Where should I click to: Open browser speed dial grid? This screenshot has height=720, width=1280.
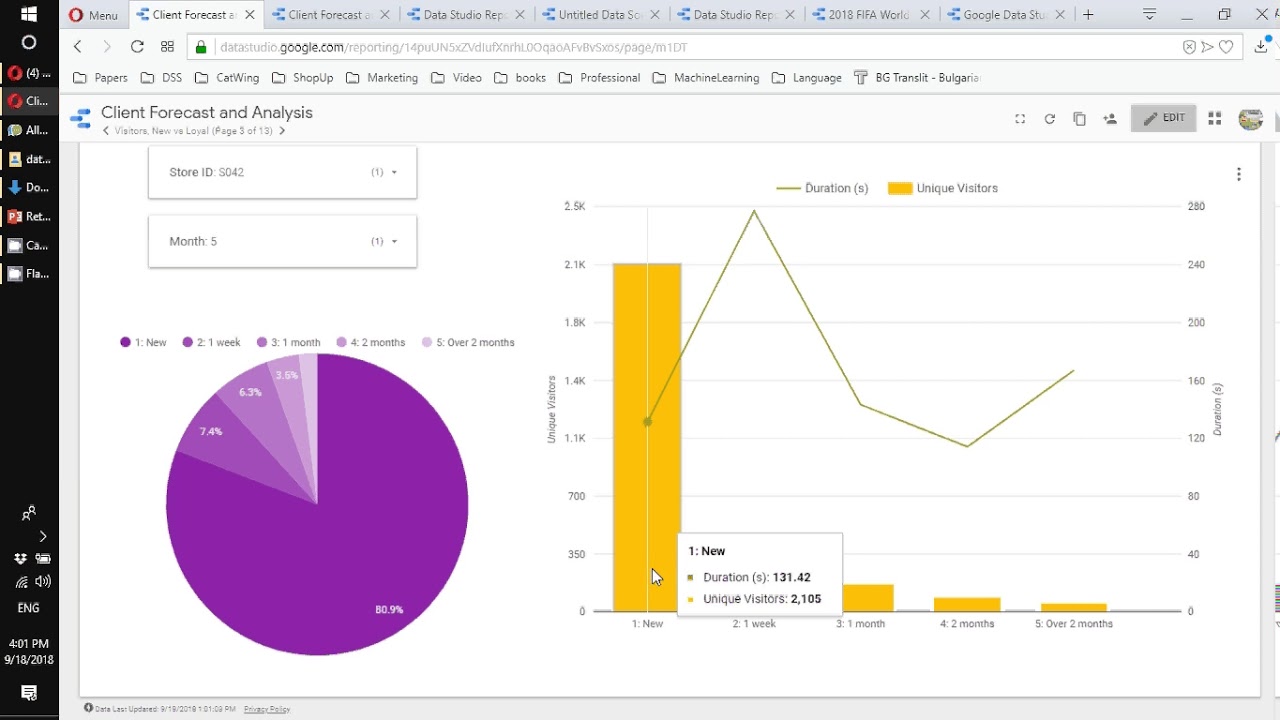pos(167,47)
